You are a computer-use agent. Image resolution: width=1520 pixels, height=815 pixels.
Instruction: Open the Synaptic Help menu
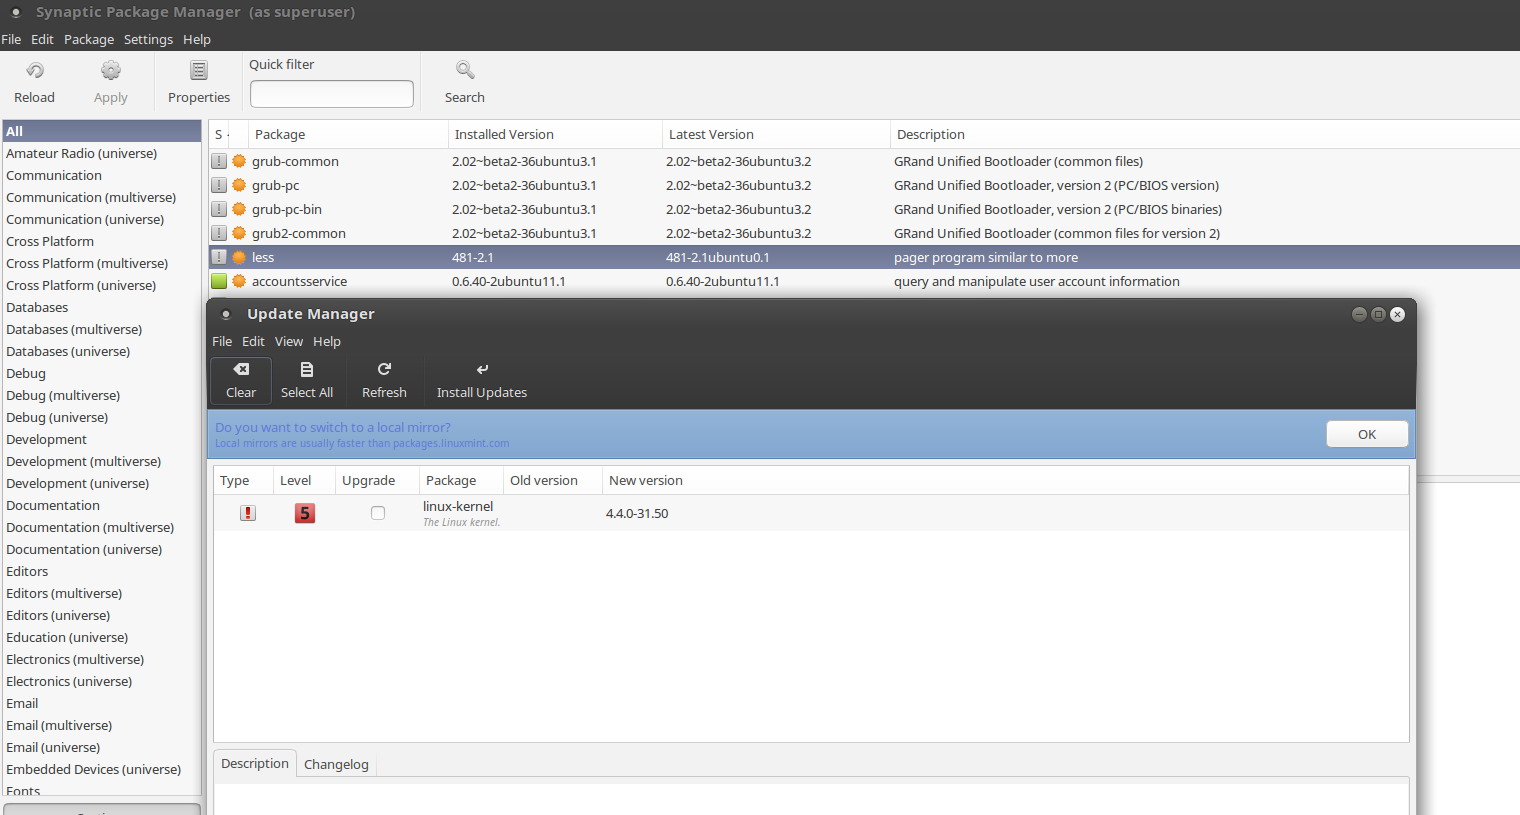(197, 39)
